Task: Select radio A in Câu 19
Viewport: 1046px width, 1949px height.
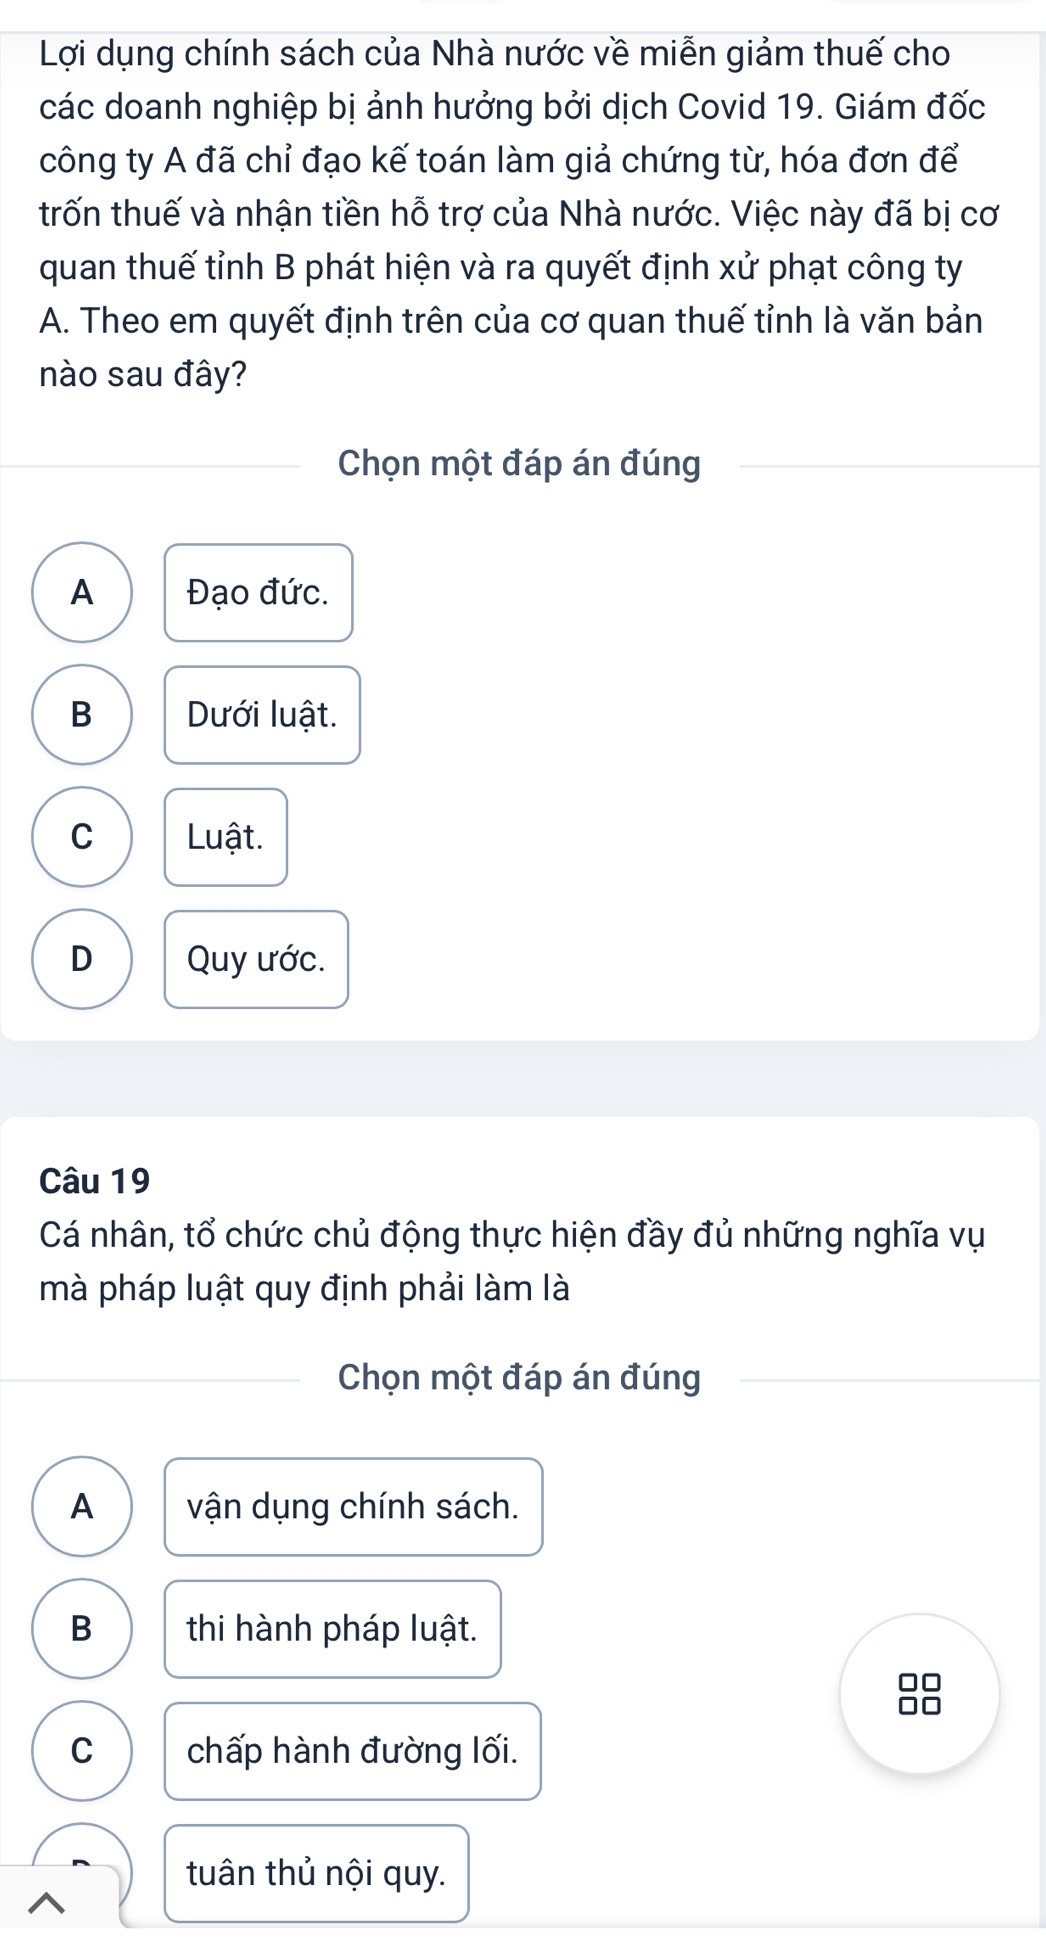Action: point(82,1506)
